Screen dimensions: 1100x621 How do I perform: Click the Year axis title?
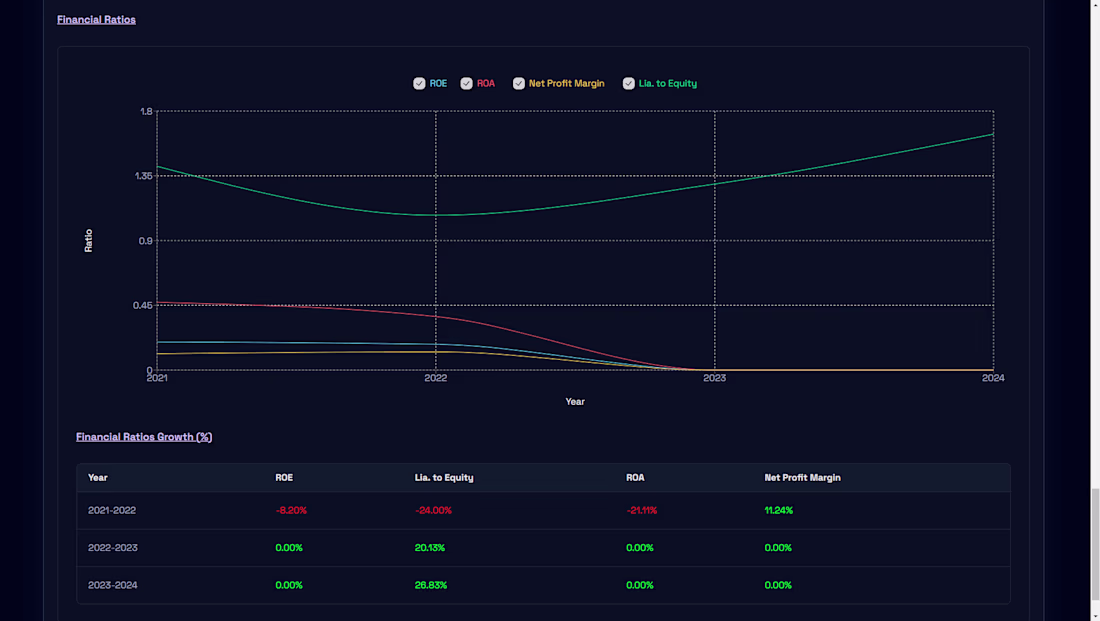tap(575, 400)
